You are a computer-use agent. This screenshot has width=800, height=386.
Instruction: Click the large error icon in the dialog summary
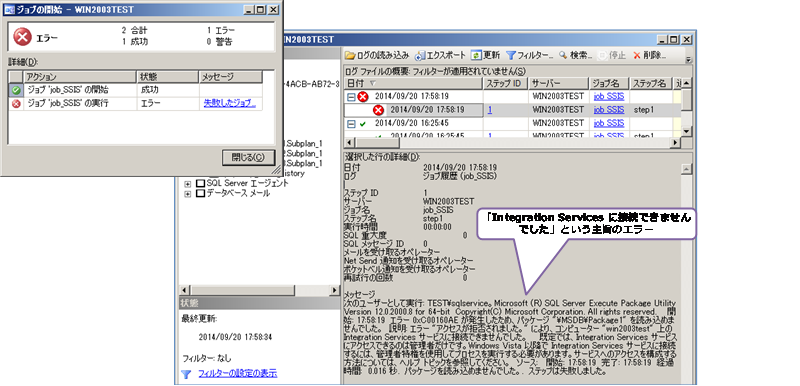point(22,37)
